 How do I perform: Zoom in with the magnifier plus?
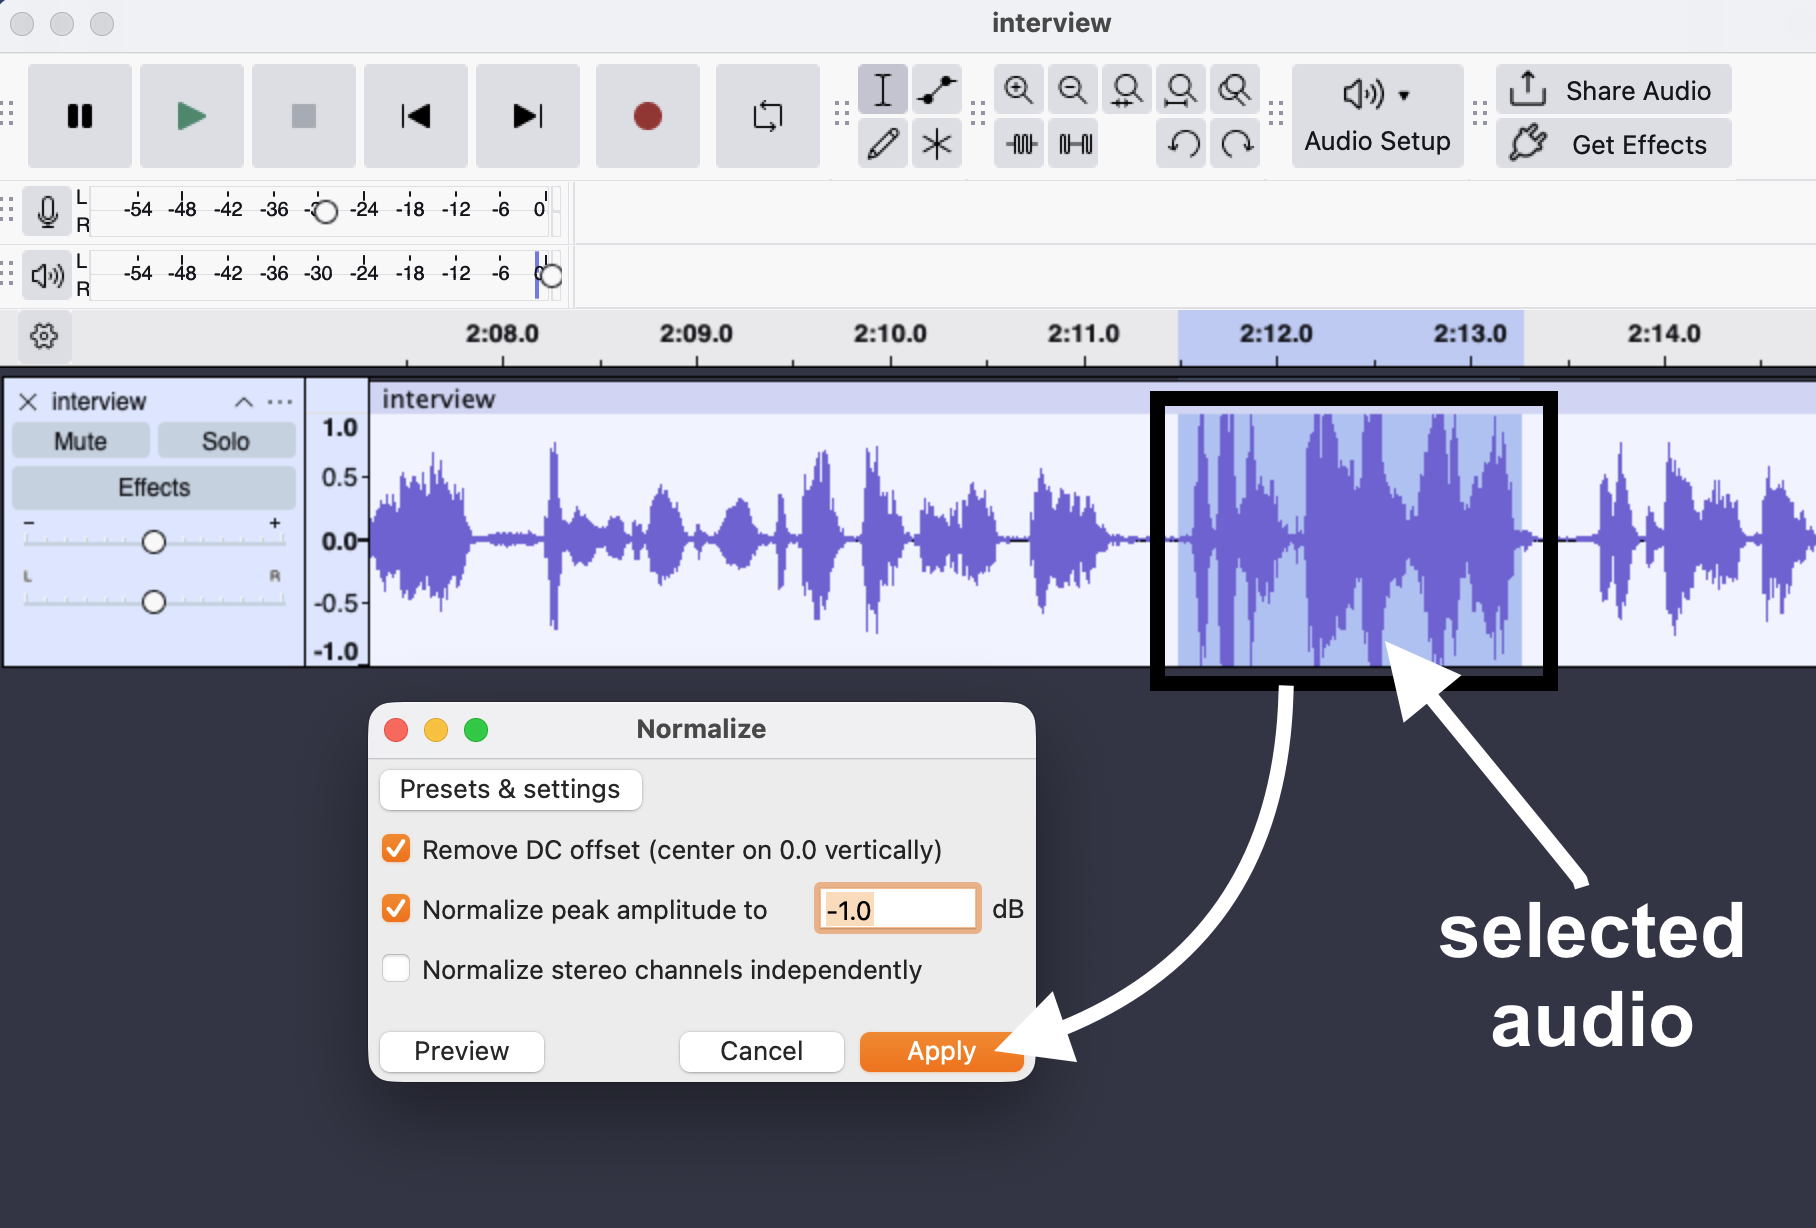(x=1019, y=90)
